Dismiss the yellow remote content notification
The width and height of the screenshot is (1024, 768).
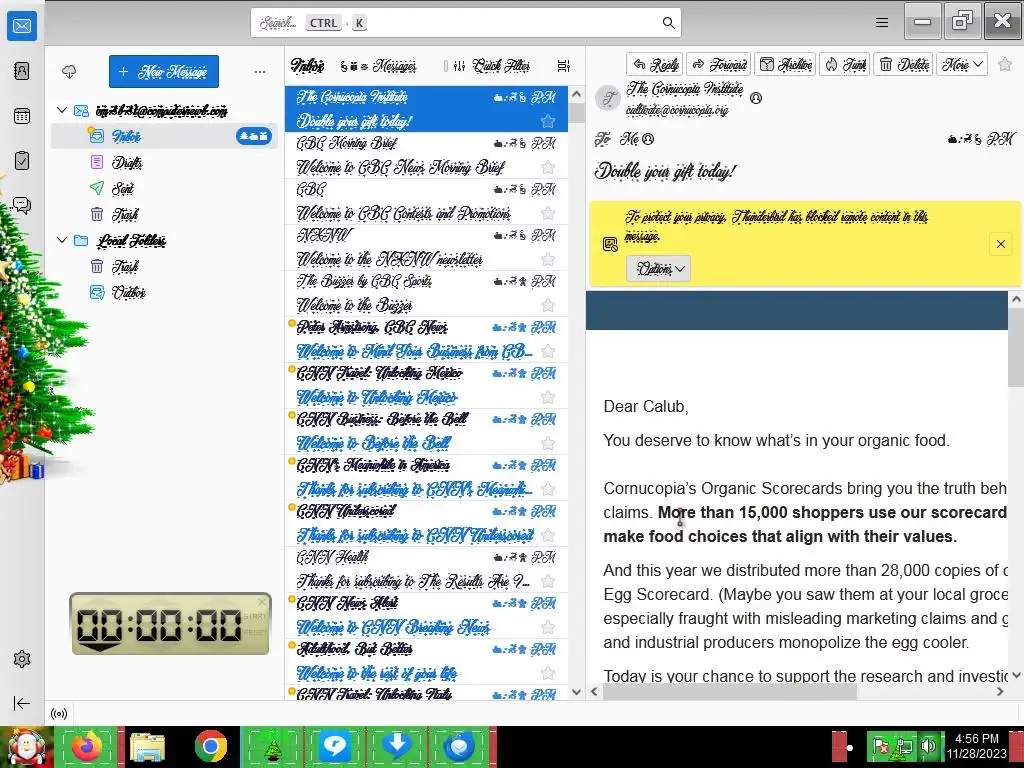pyautogui.click(x=1000, y=244)
